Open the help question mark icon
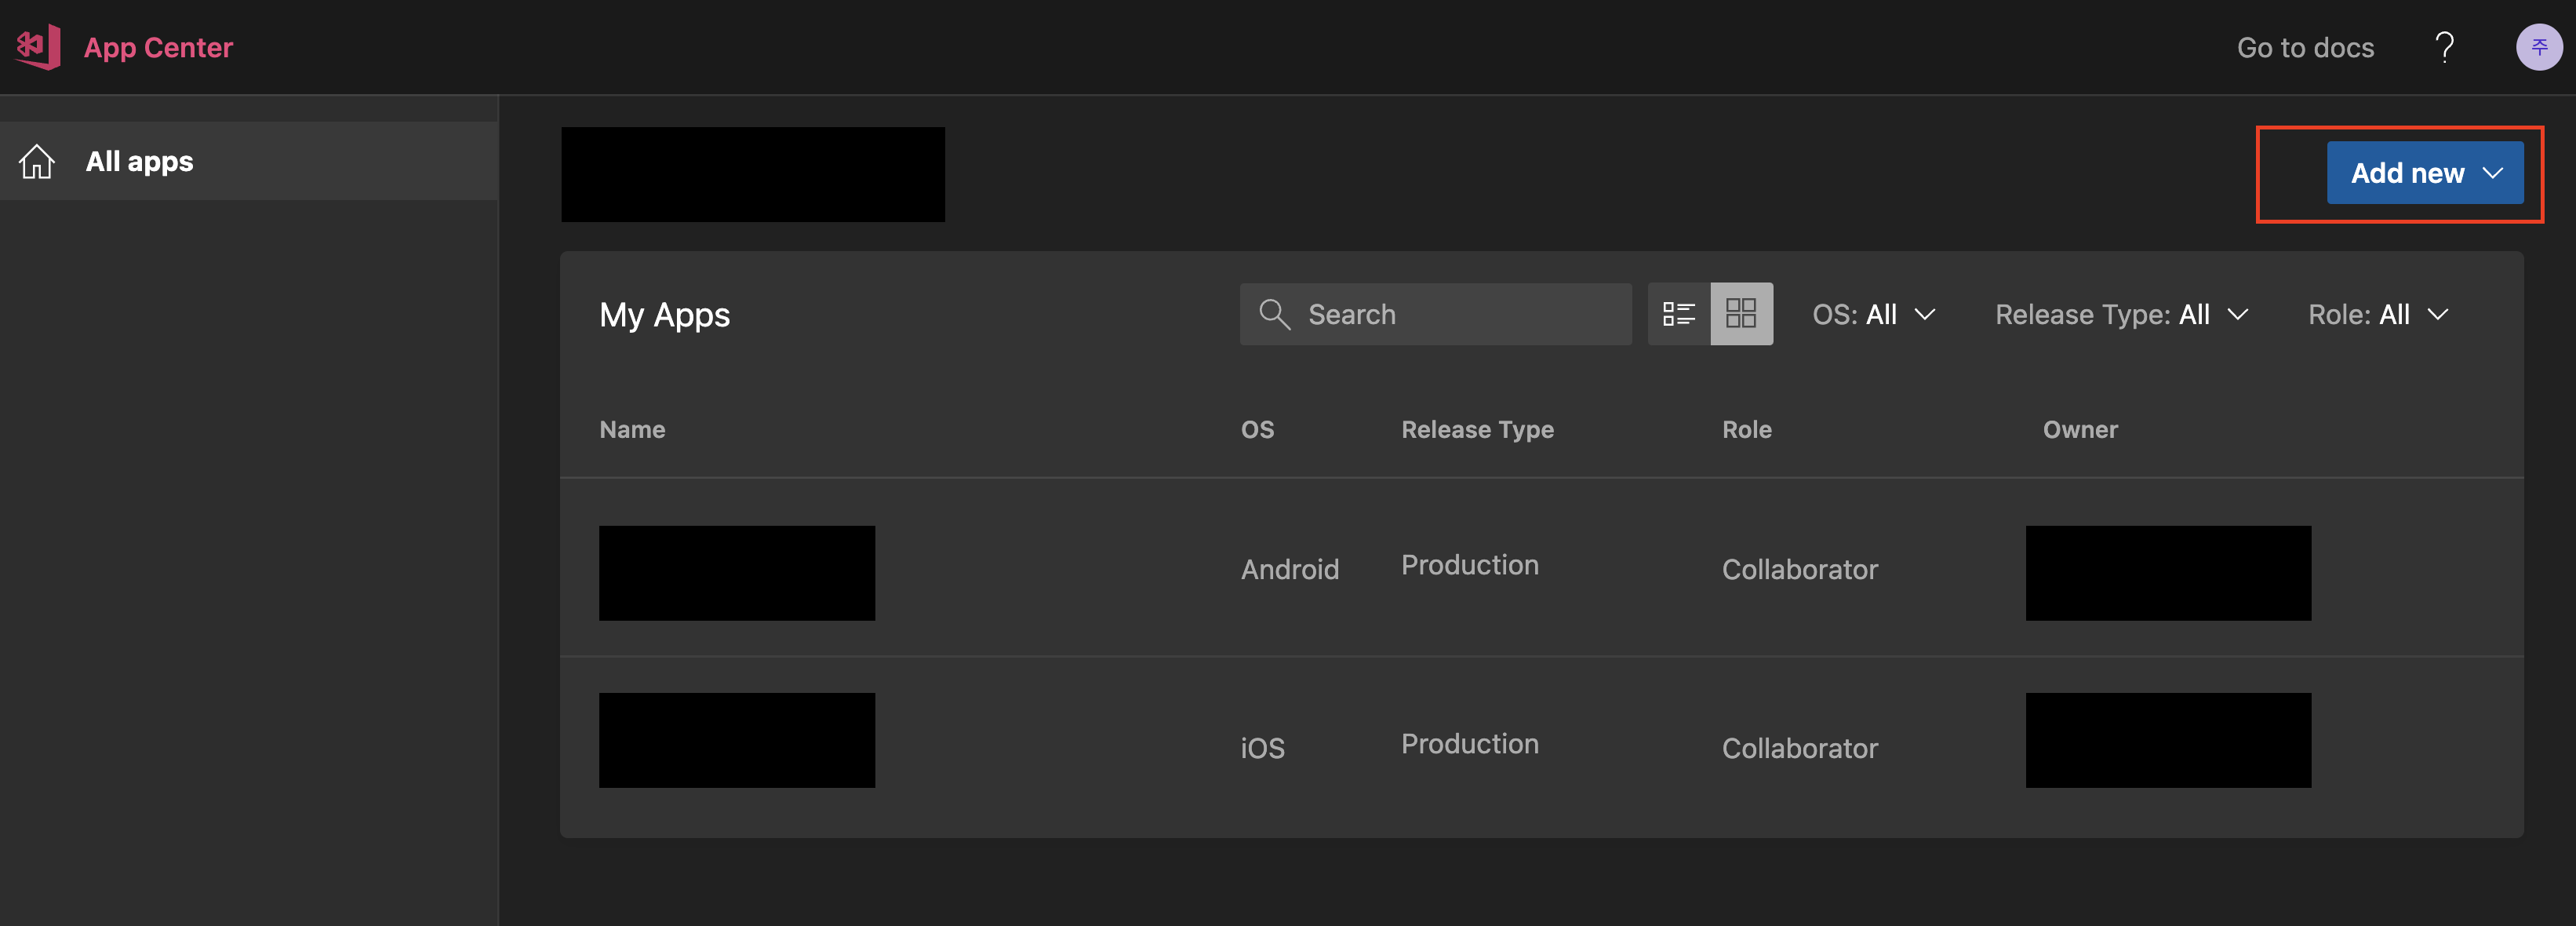This screenshot has height=926, width=2576. point(2444,47)
